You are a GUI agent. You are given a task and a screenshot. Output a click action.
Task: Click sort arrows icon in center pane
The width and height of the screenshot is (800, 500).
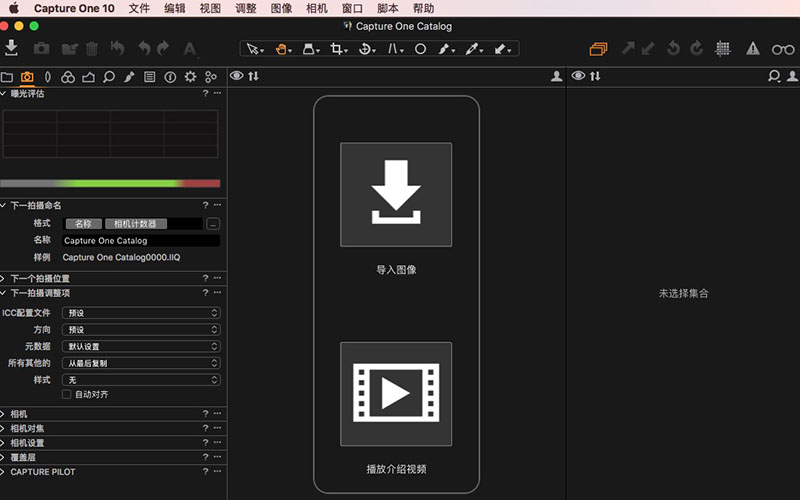(x=254, y=76)
